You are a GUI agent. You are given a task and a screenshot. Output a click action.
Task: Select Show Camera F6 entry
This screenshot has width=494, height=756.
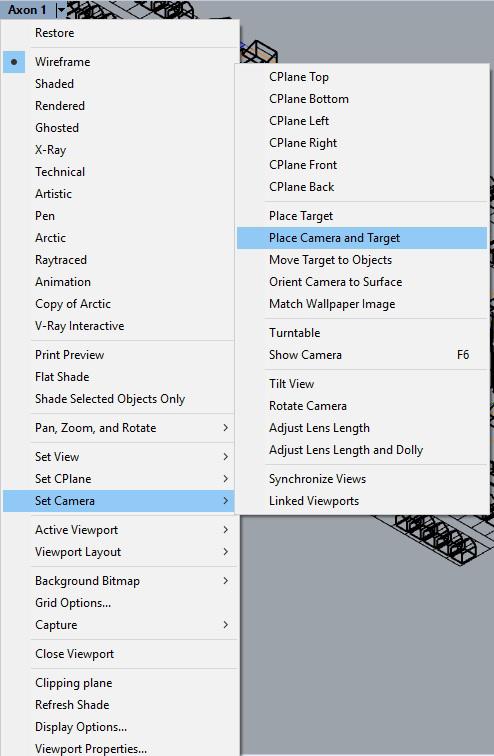click(362, 355)
